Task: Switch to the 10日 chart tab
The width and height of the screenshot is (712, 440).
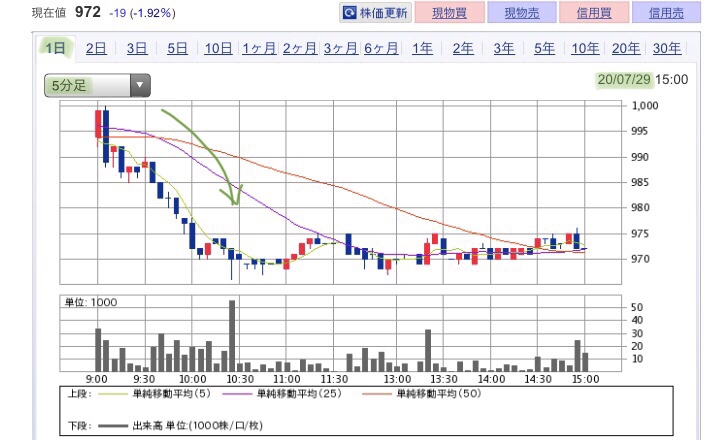Action: click(x=218, y=48)
